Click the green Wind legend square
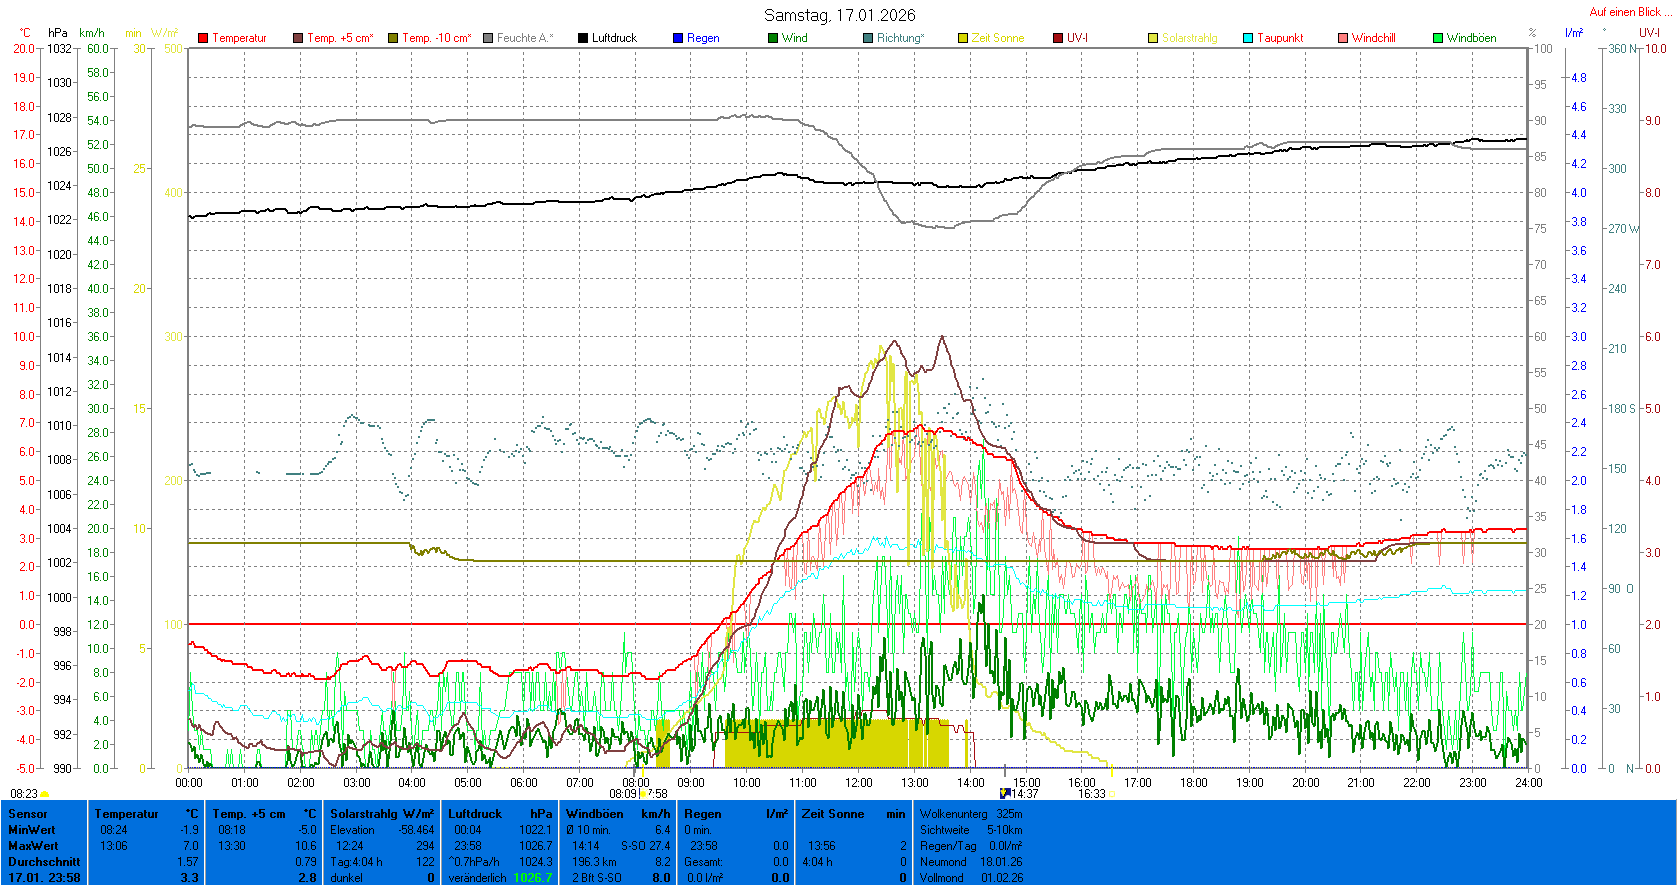1677x885 pixels. [x=773, y=38]
